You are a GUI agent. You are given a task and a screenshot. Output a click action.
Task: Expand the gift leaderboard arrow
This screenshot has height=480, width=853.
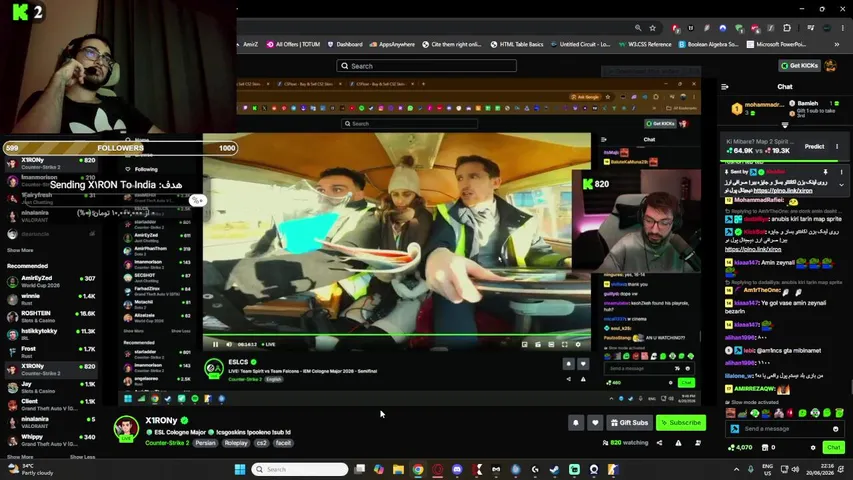tap(784, 125)
